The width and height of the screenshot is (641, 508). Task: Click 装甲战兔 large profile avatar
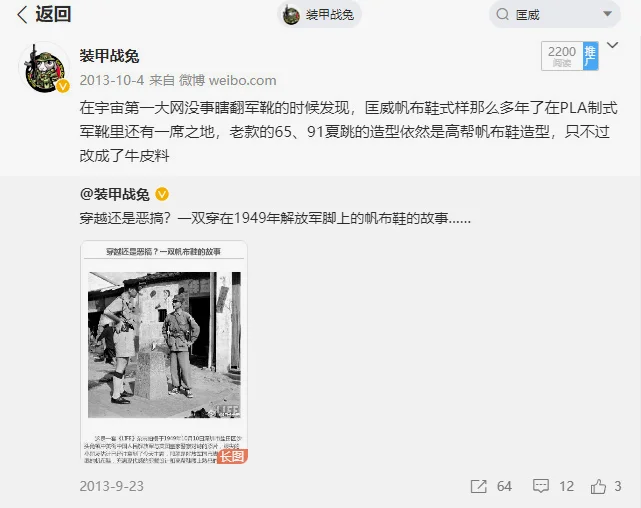(x=44, y=67)
